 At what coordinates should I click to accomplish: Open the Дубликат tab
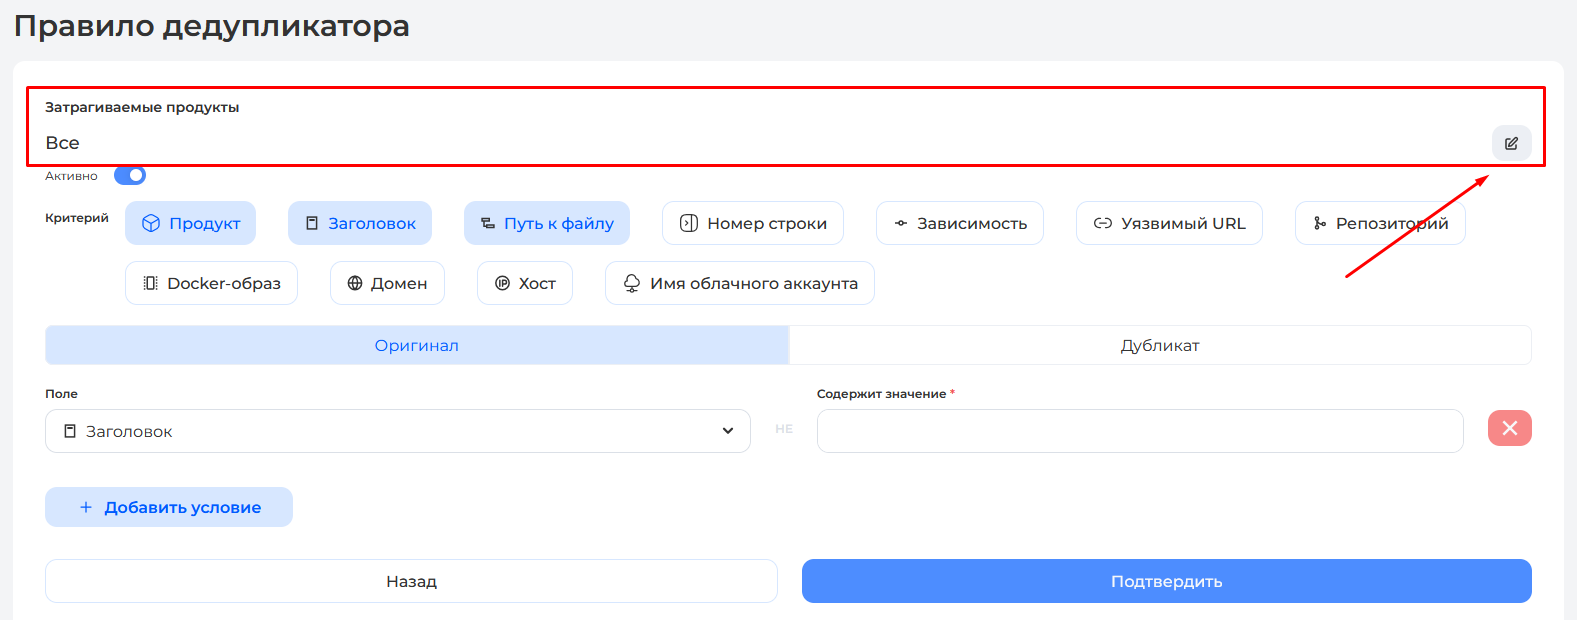[1160, 345]
